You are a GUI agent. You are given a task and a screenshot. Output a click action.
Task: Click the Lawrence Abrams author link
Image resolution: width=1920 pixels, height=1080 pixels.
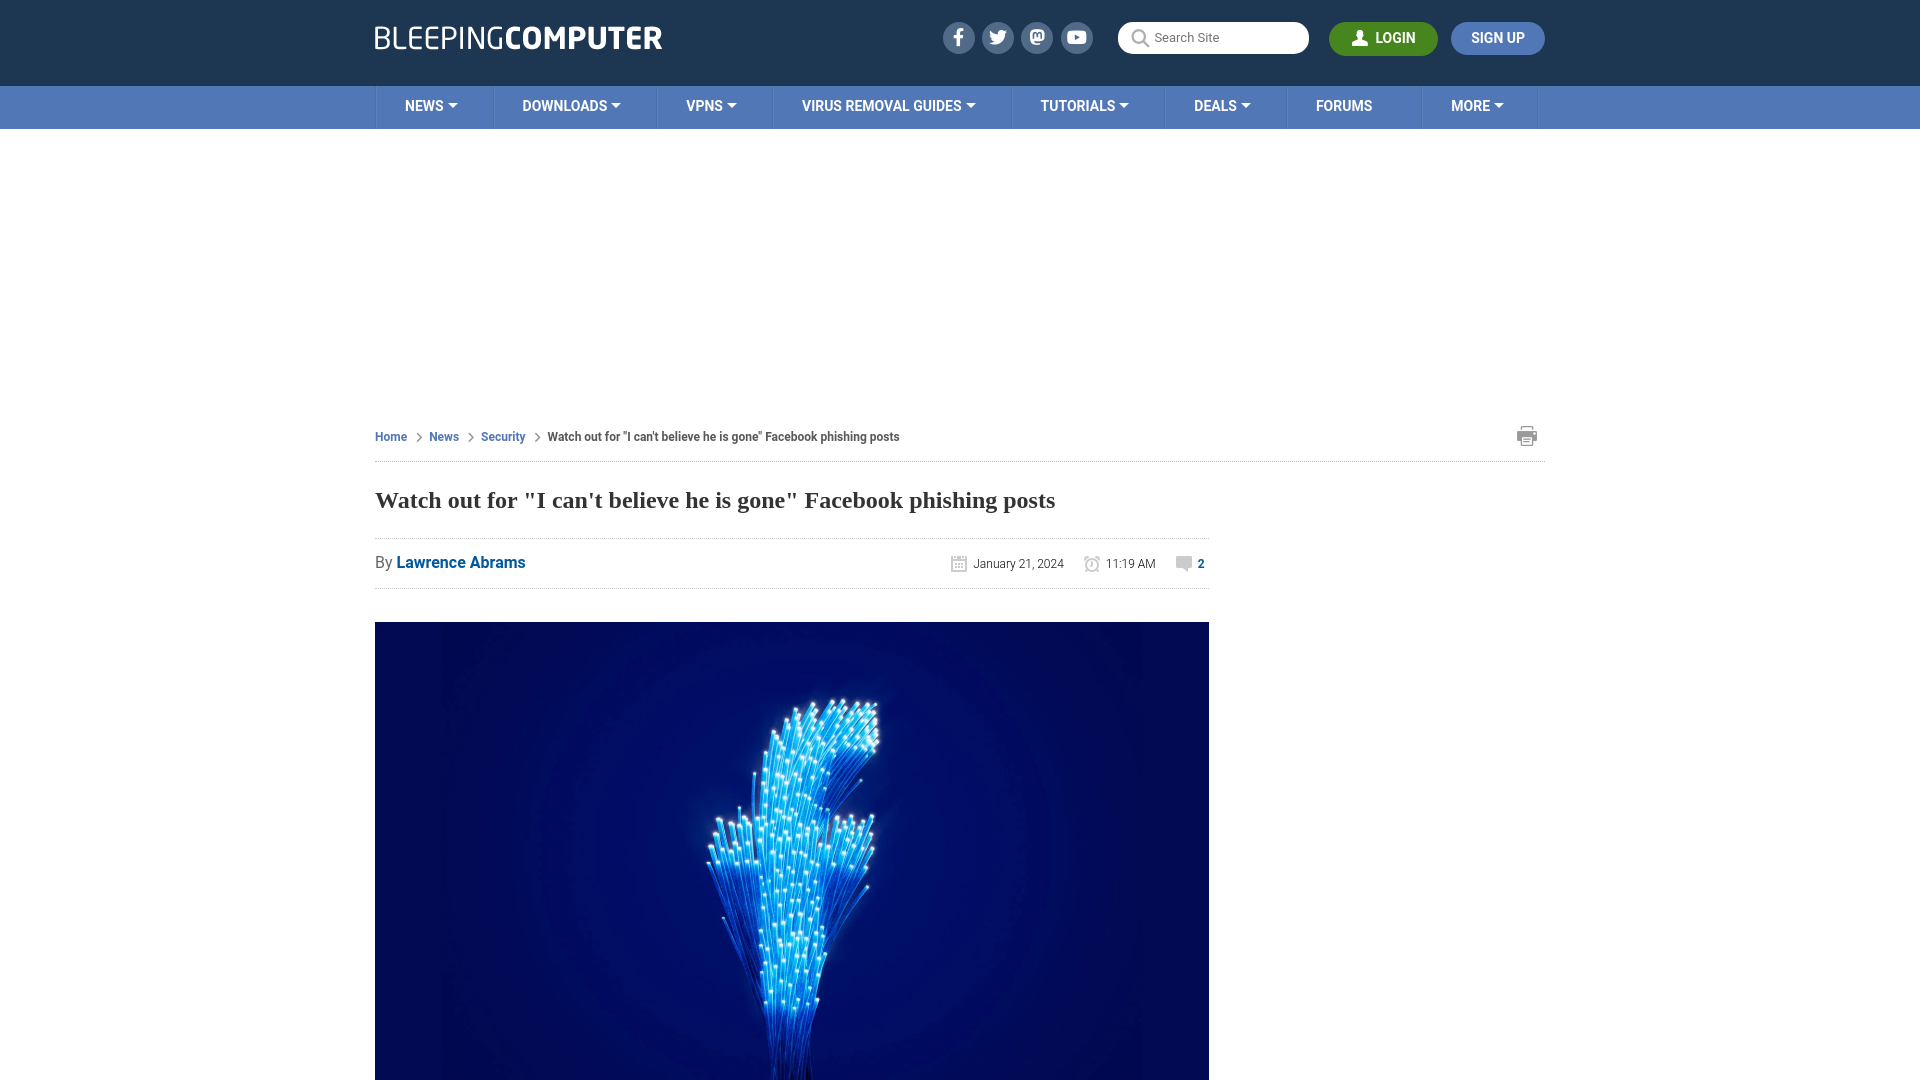pos(460,562)
